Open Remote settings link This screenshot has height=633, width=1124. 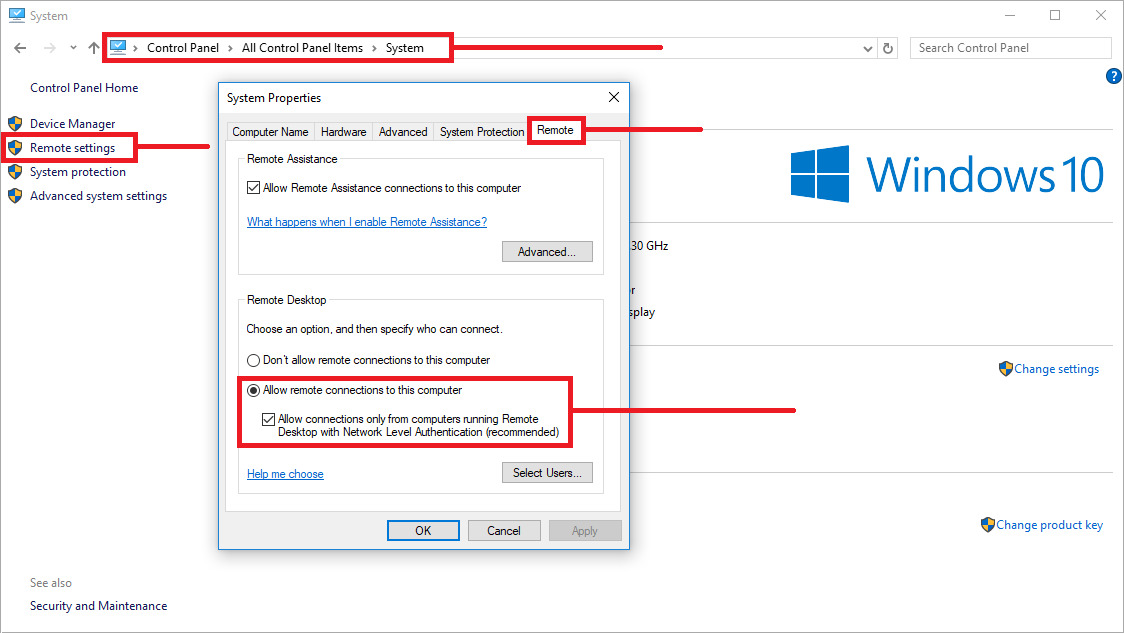click(72, 148)
